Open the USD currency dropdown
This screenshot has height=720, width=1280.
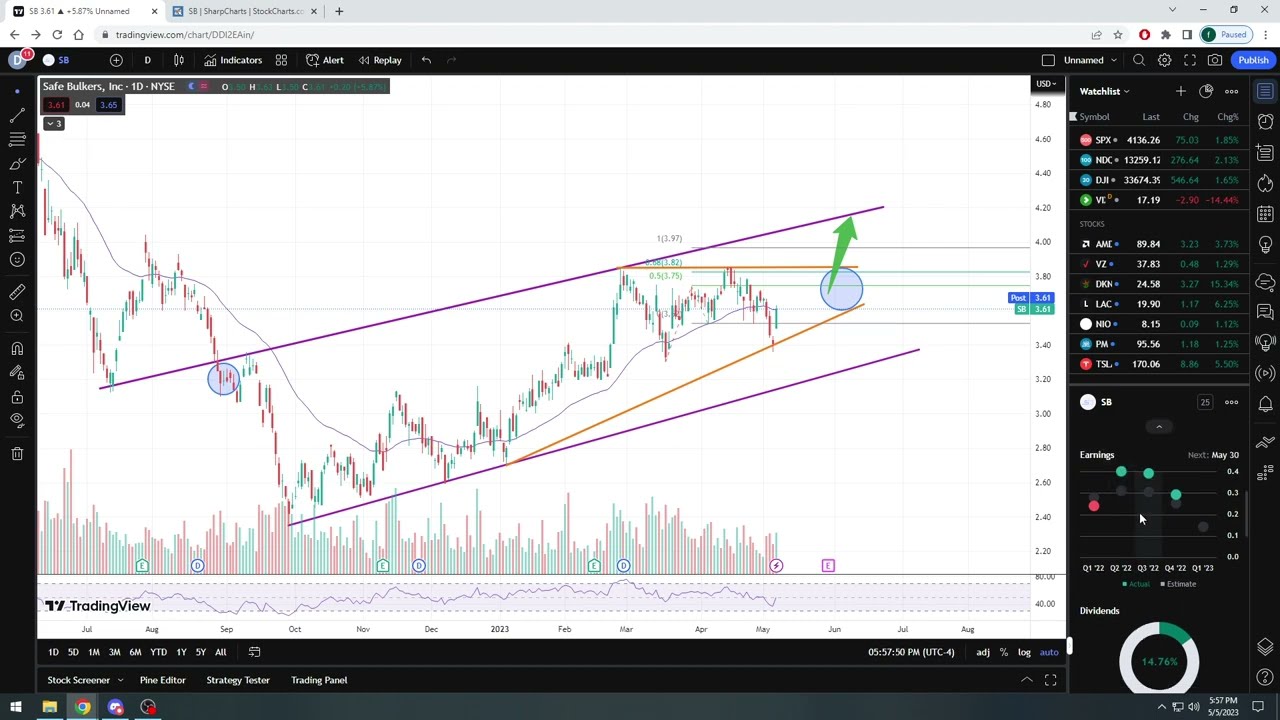point(1047,84)
